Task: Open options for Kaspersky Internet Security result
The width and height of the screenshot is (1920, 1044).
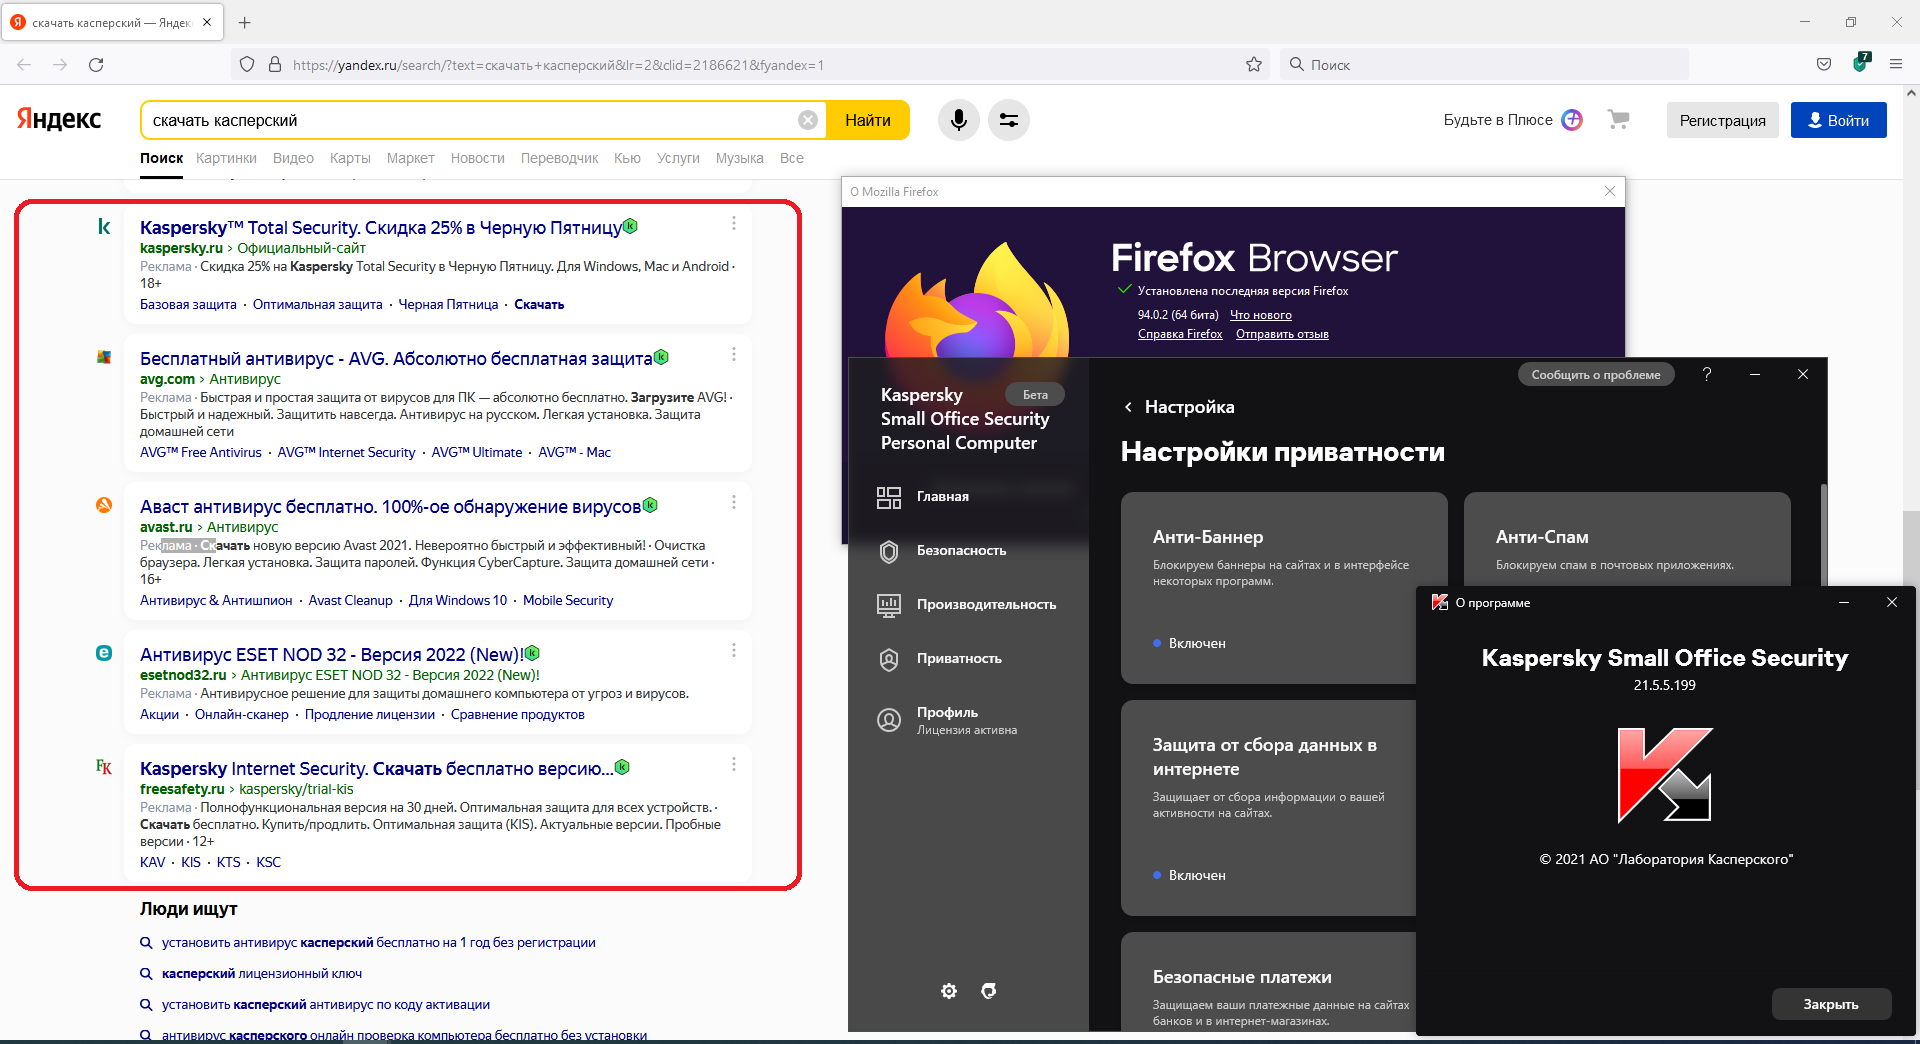Action: click(734, 764)
